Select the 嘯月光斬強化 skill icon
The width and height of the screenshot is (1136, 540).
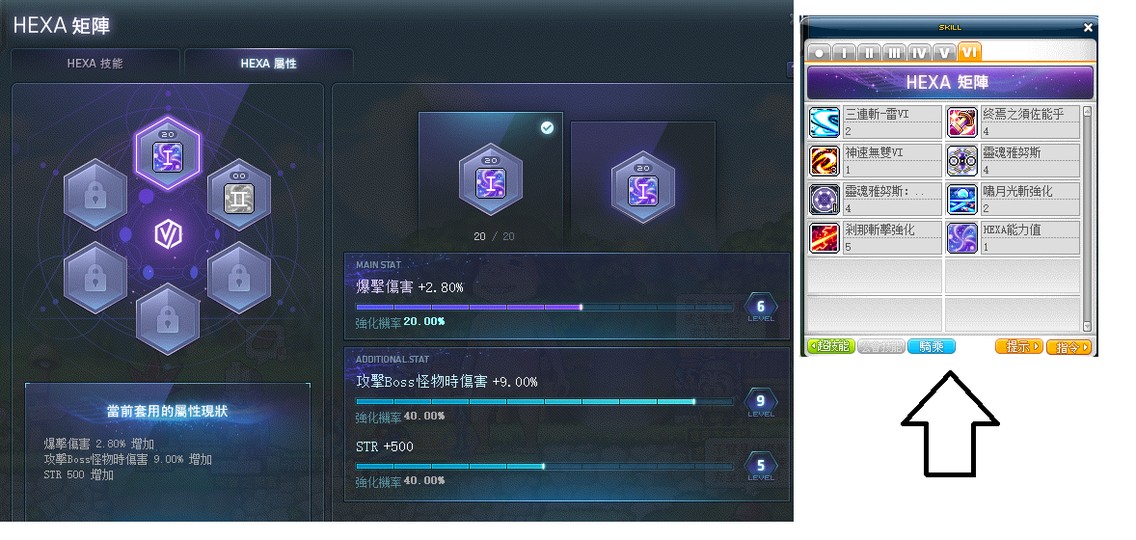coord(963,199)
